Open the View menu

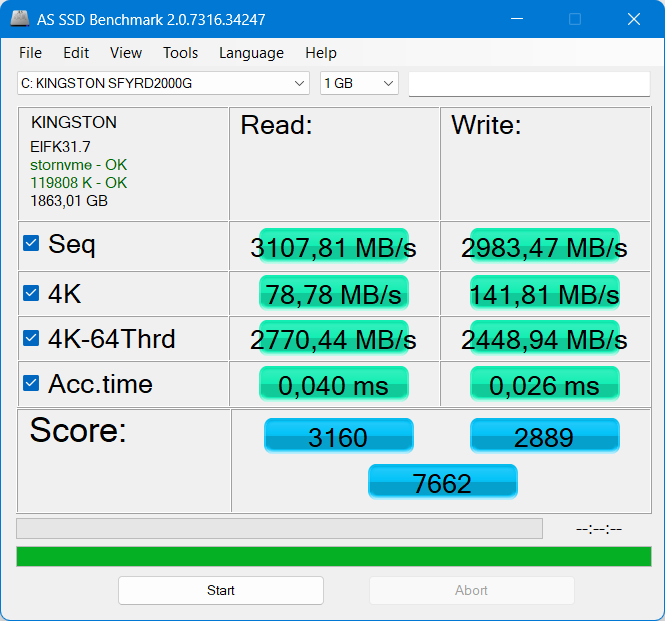click(126, 53)
